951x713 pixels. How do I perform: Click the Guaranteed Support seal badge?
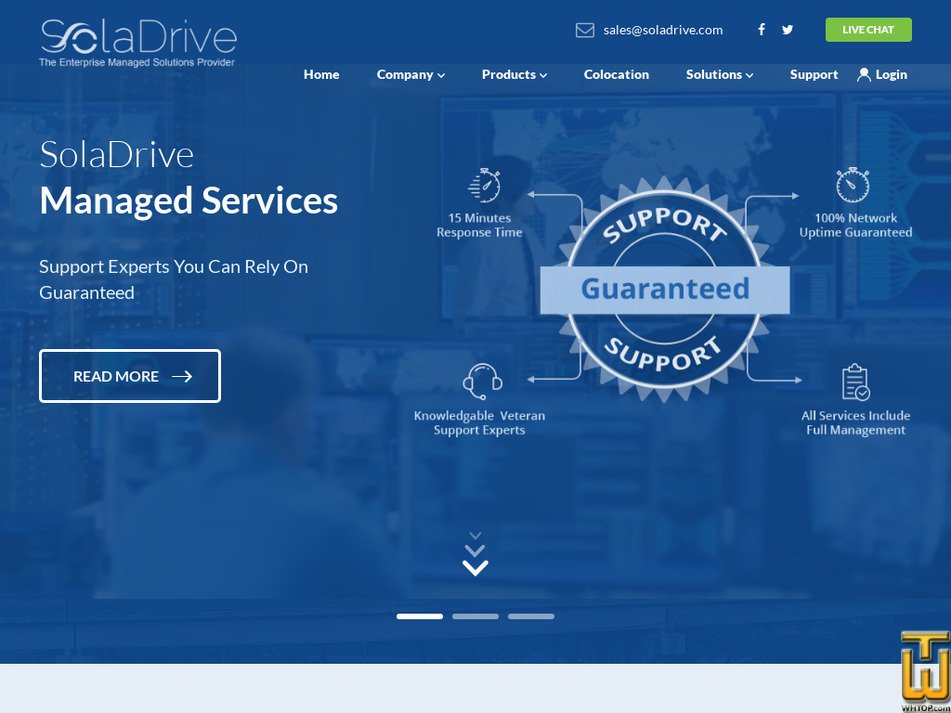pos(664,289)
